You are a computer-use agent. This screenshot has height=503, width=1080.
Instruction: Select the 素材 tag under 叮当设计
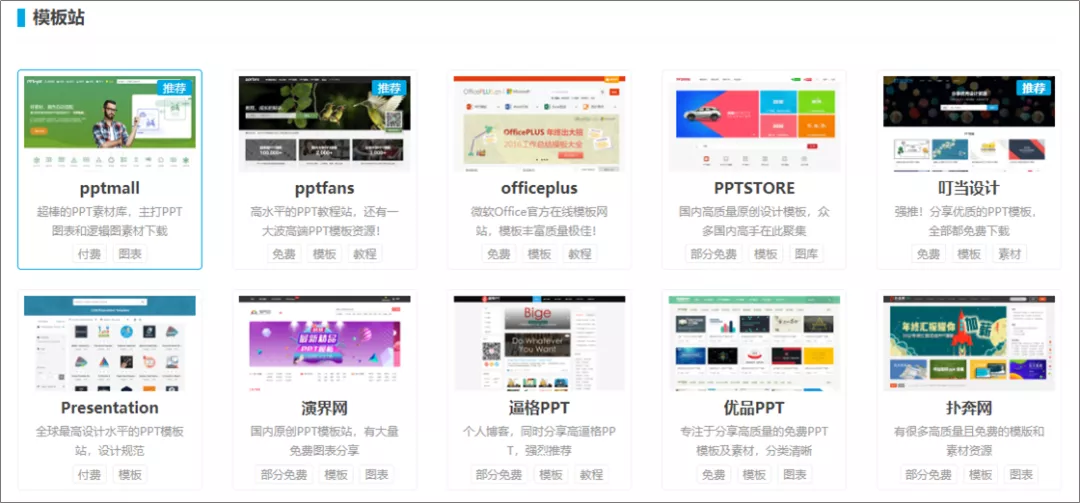1010,254
